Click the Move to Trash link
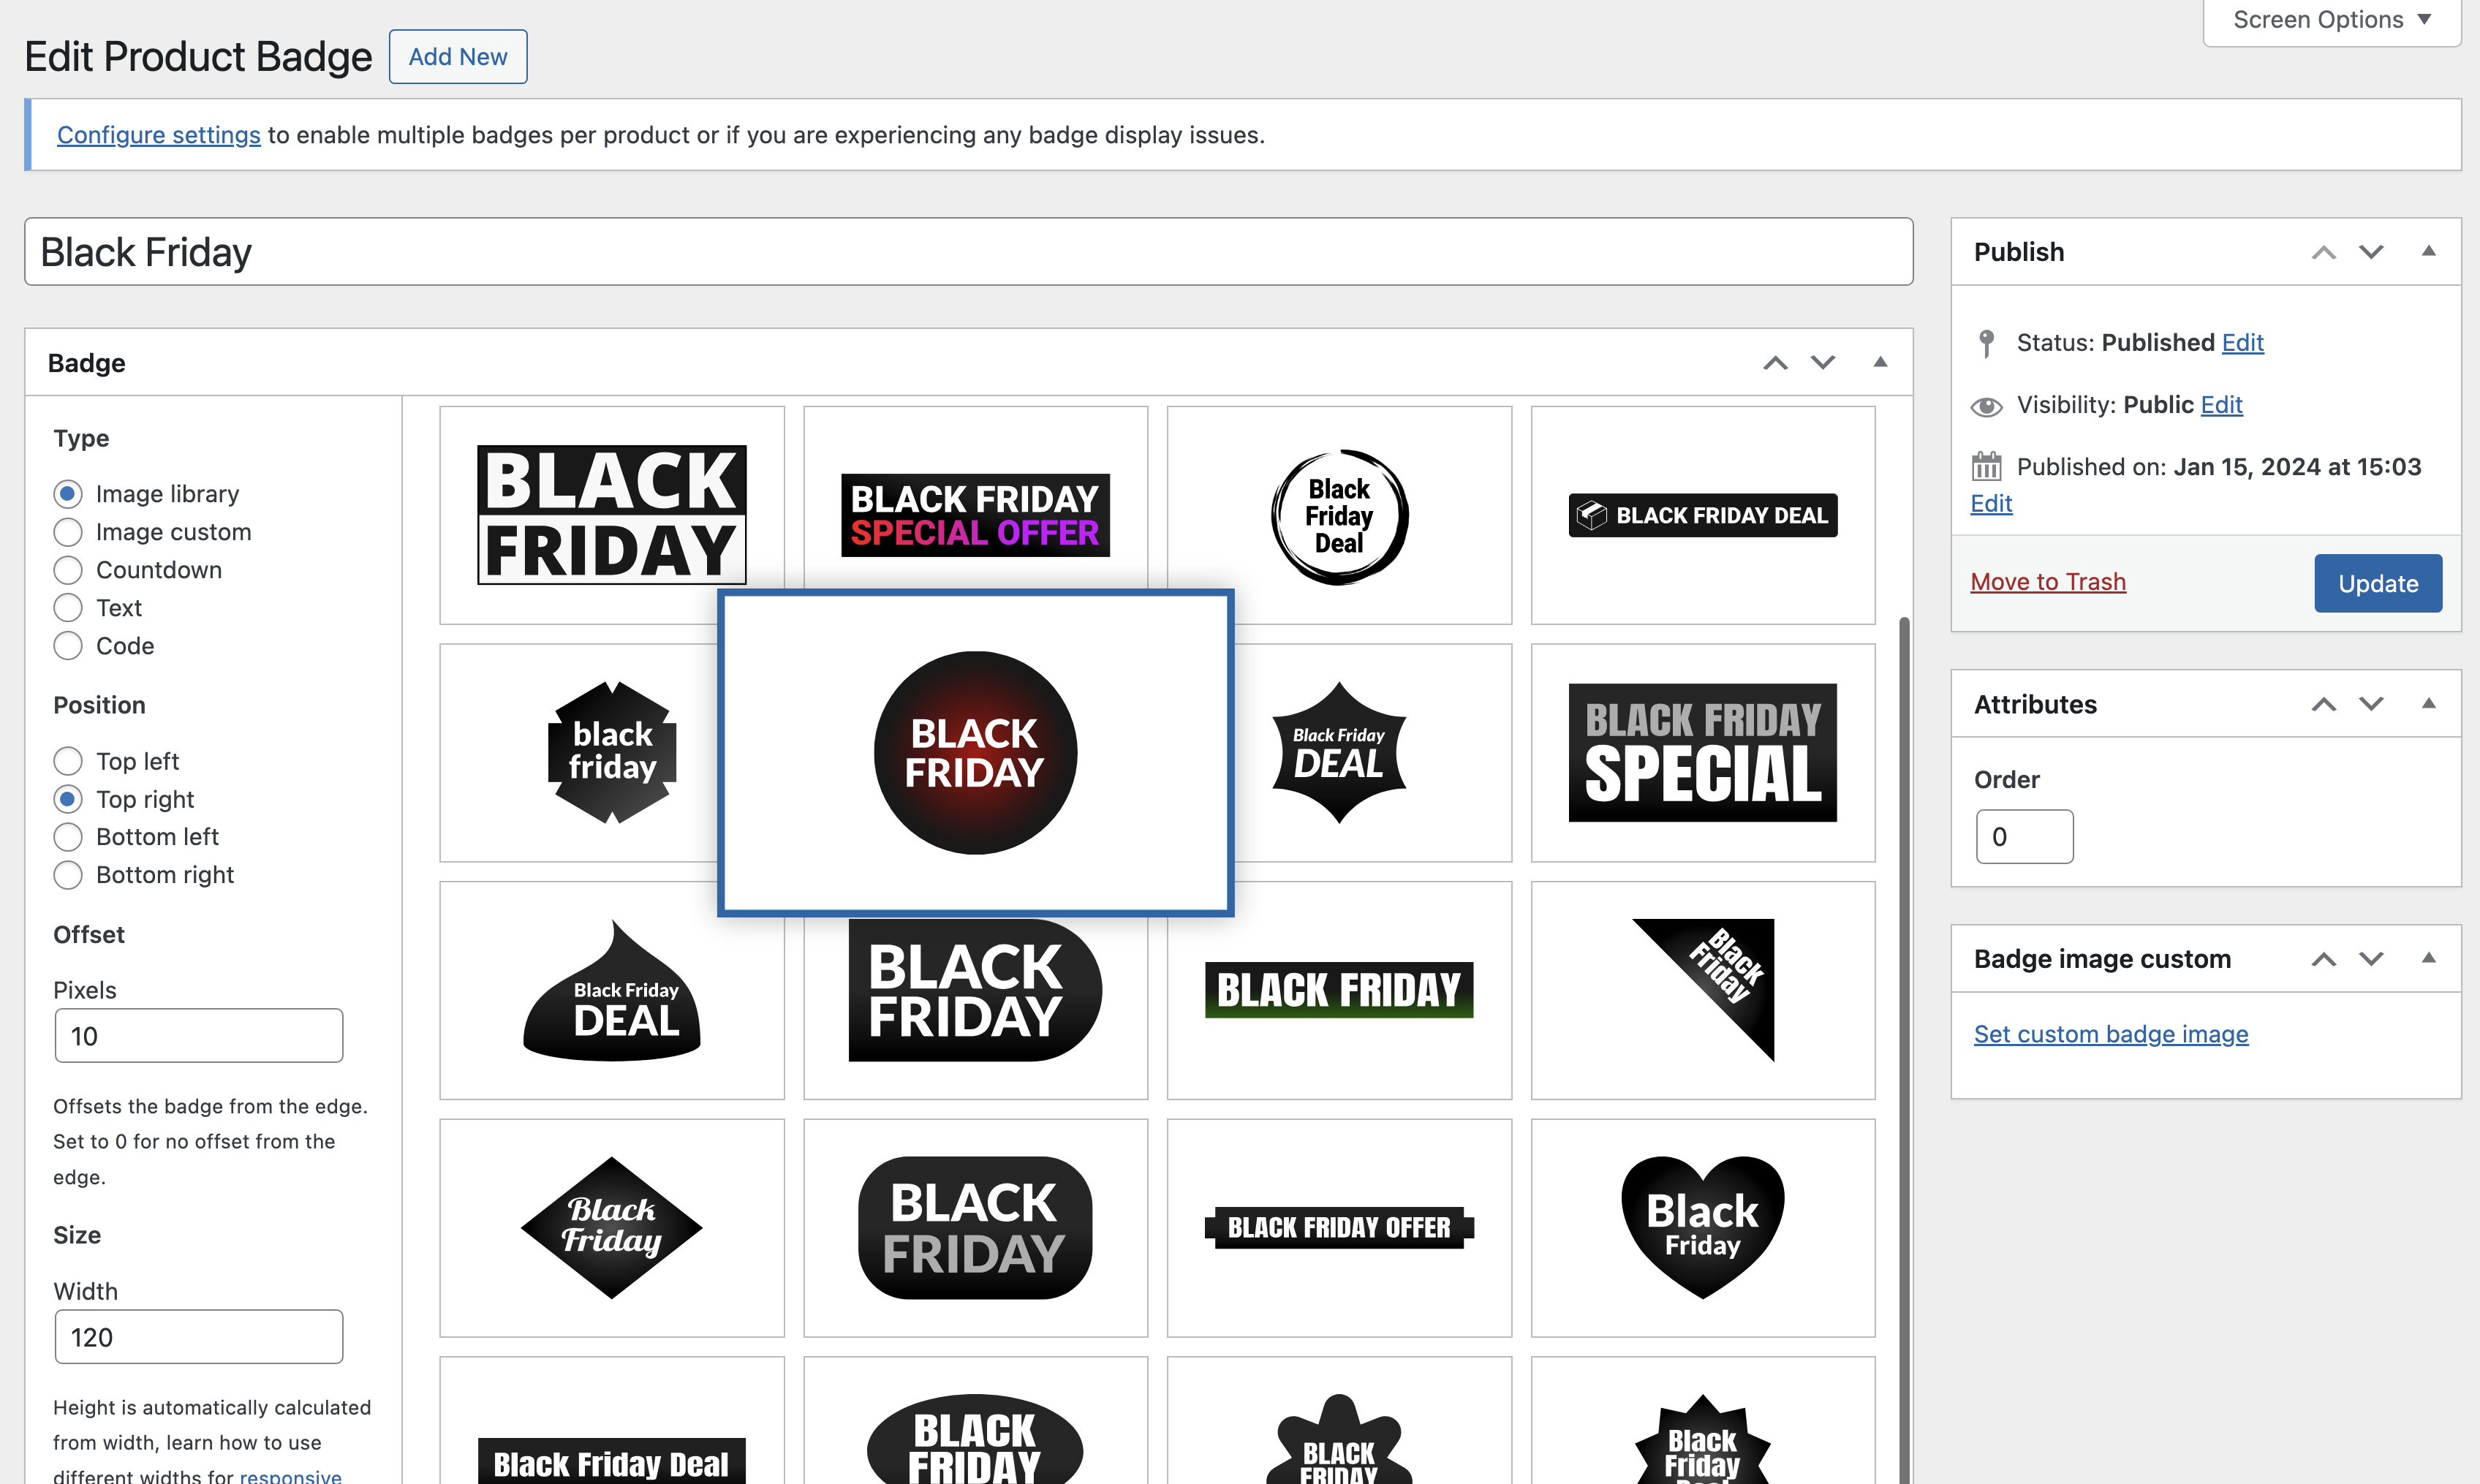 [x=2048, y=582]
